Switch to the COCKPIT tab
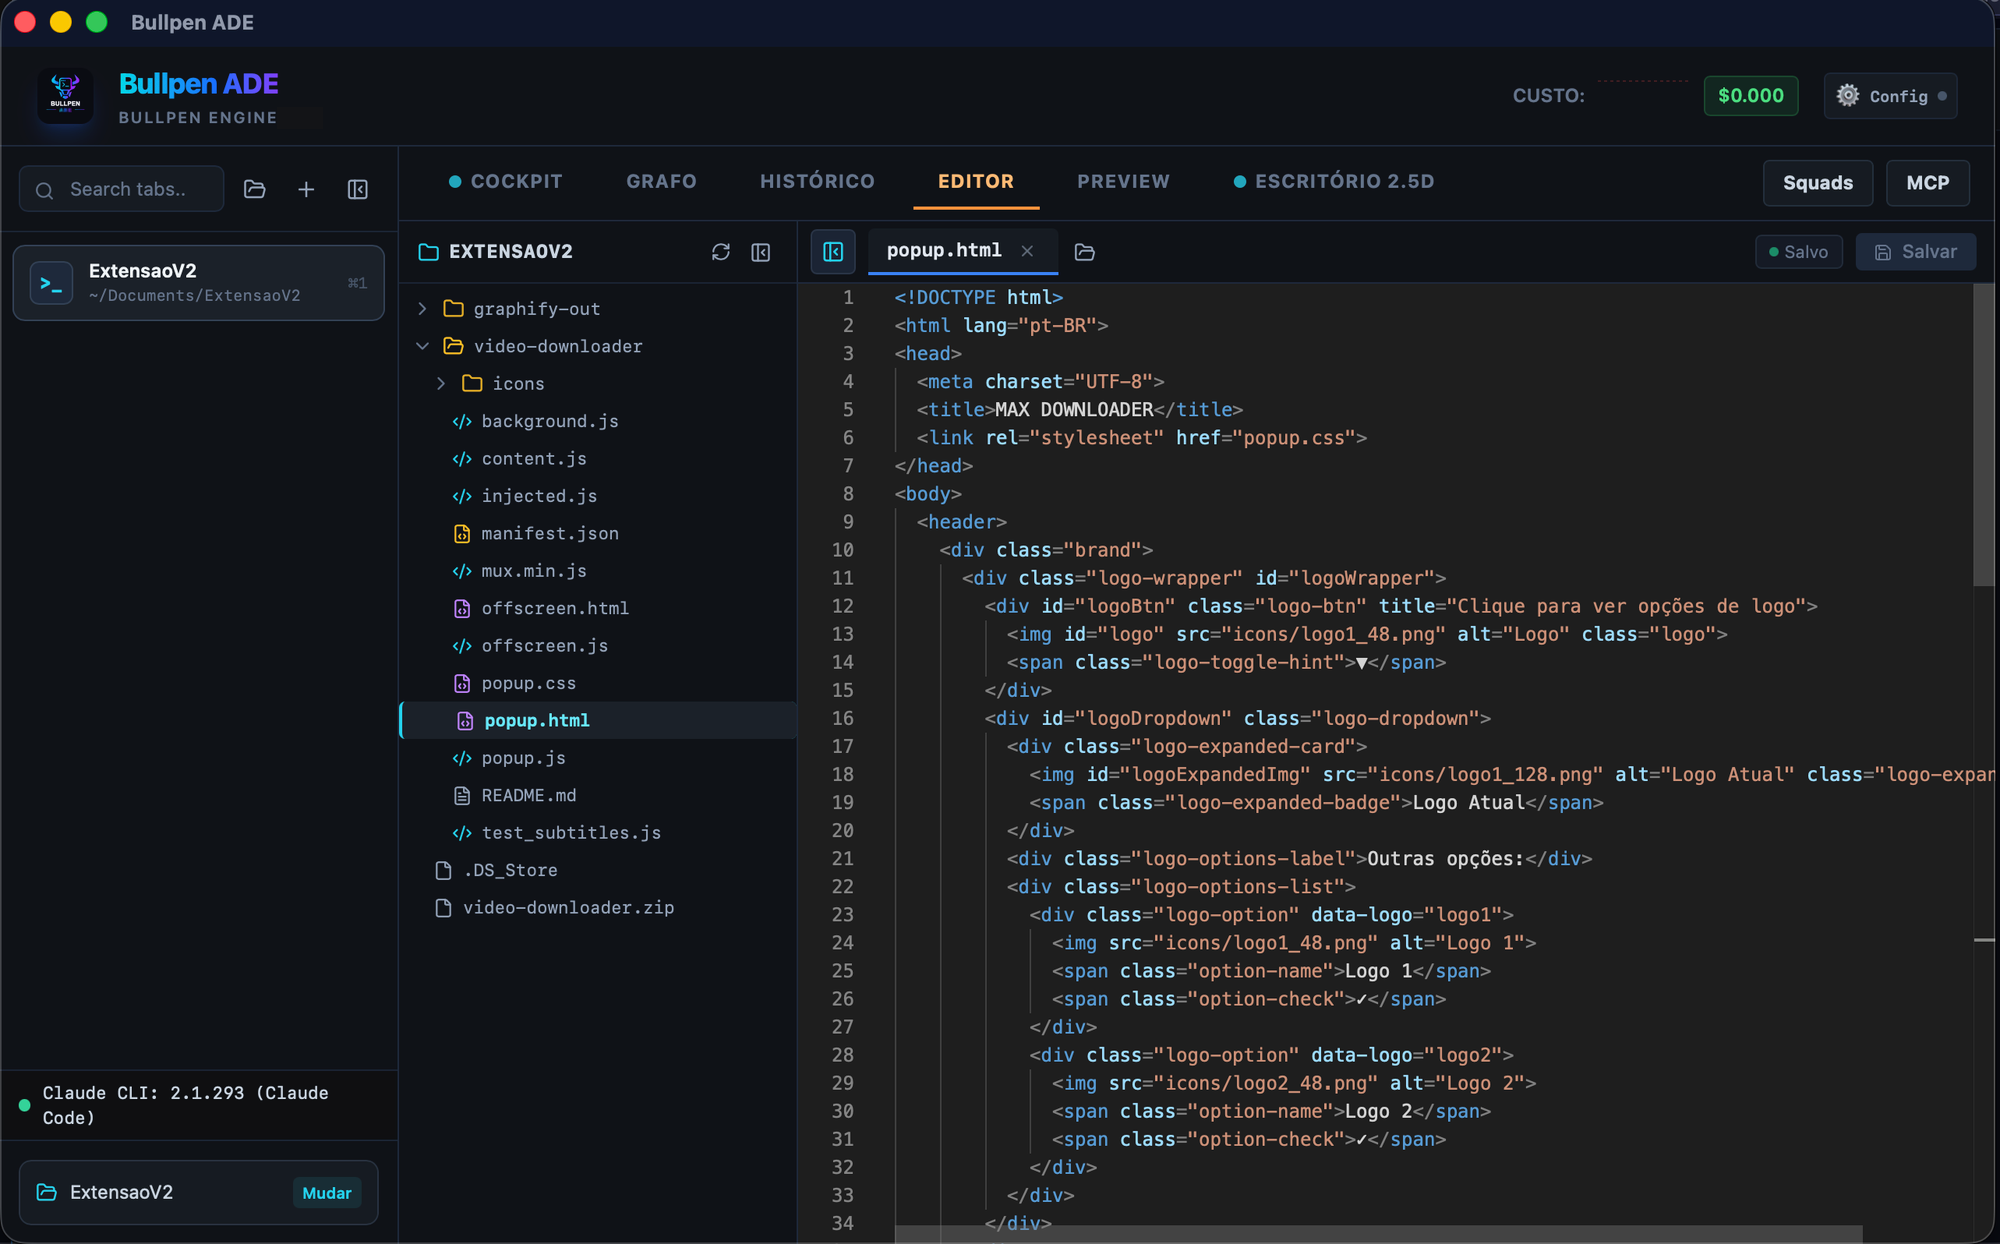This screenshot has width=2000, height=1244. coord(506,181)
